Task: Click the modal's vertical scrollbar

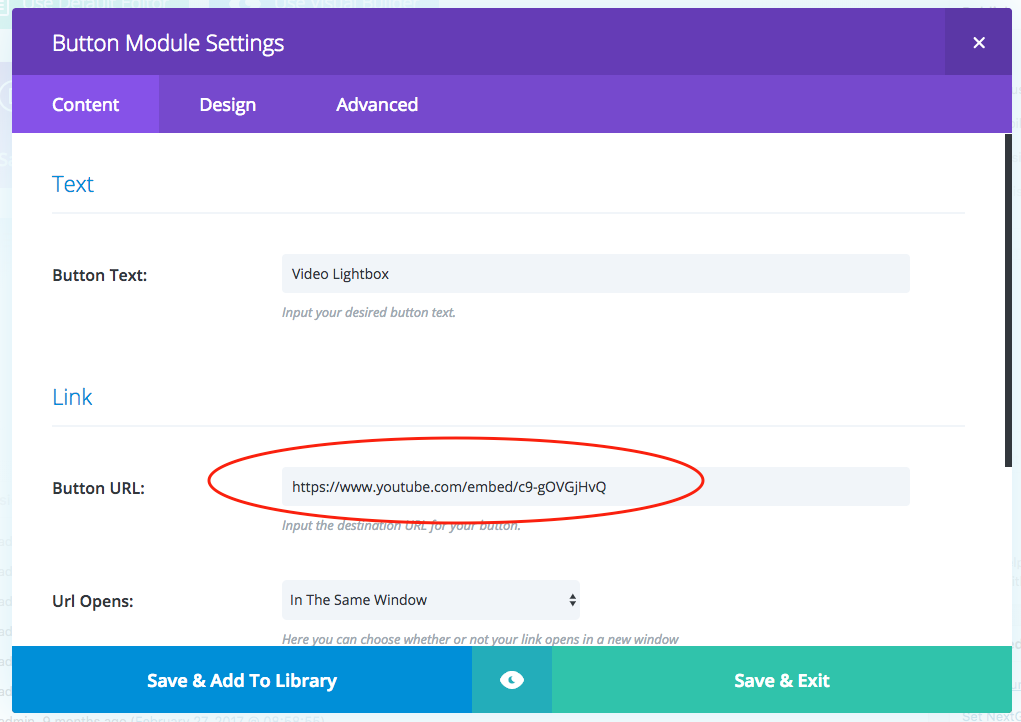Action: click(x=1007, y=300)
